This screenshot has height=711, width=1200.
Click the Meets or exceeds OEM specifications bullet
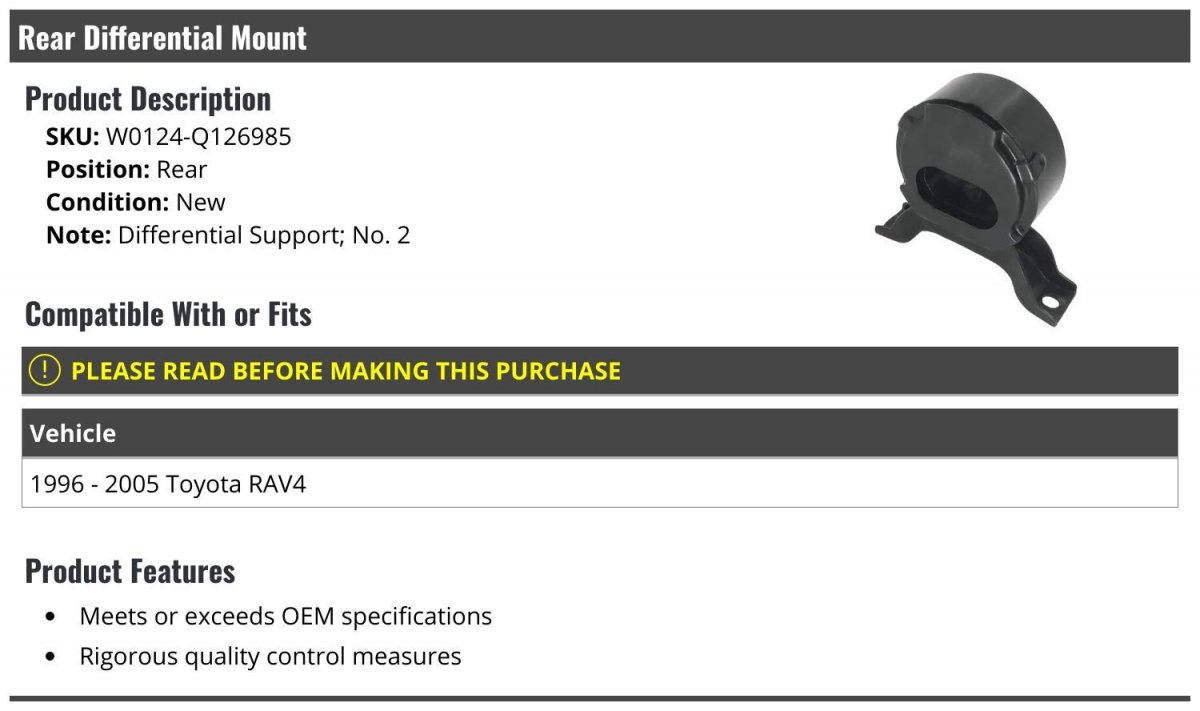click(286, 616)
